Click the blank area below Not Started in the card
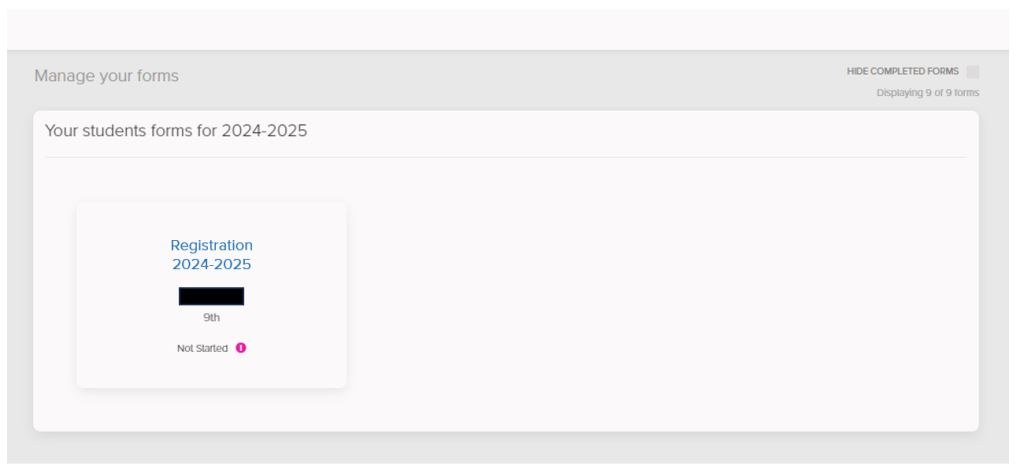 211,371
